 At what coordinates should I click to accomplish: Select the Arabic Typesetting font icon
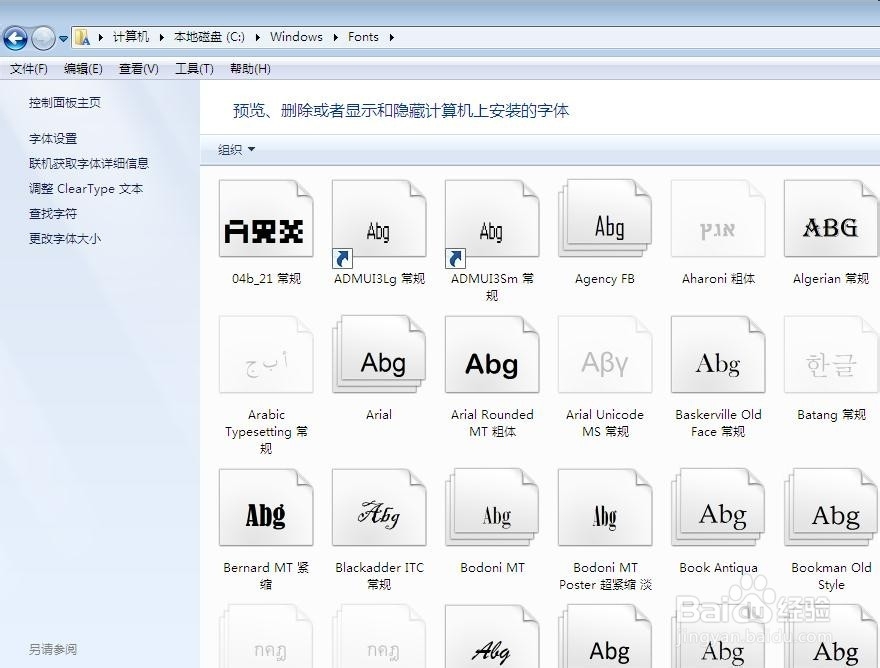(266, 355)
